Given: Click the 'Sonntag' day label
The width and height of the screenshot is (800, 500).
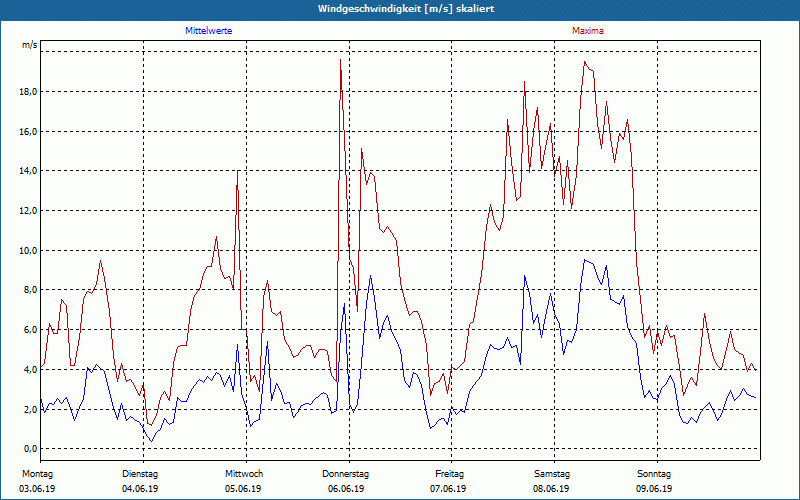Looking at the screenshot, I should coord(654,474).
